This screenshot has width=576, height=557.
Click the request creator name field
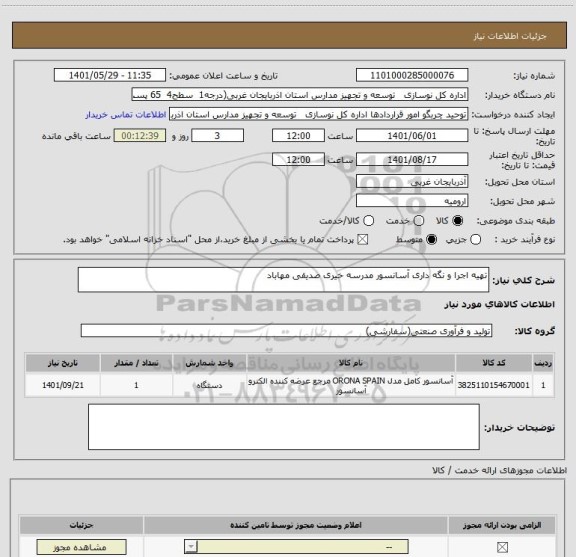[318, 115]
